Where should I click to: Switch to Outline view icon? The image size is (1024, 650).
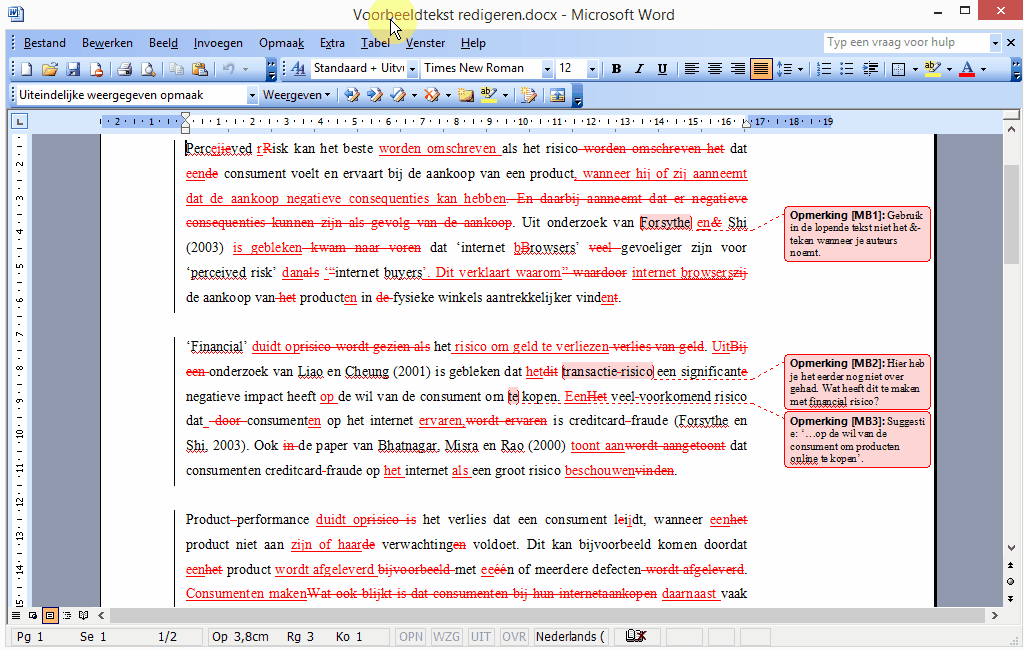point(67,615)
